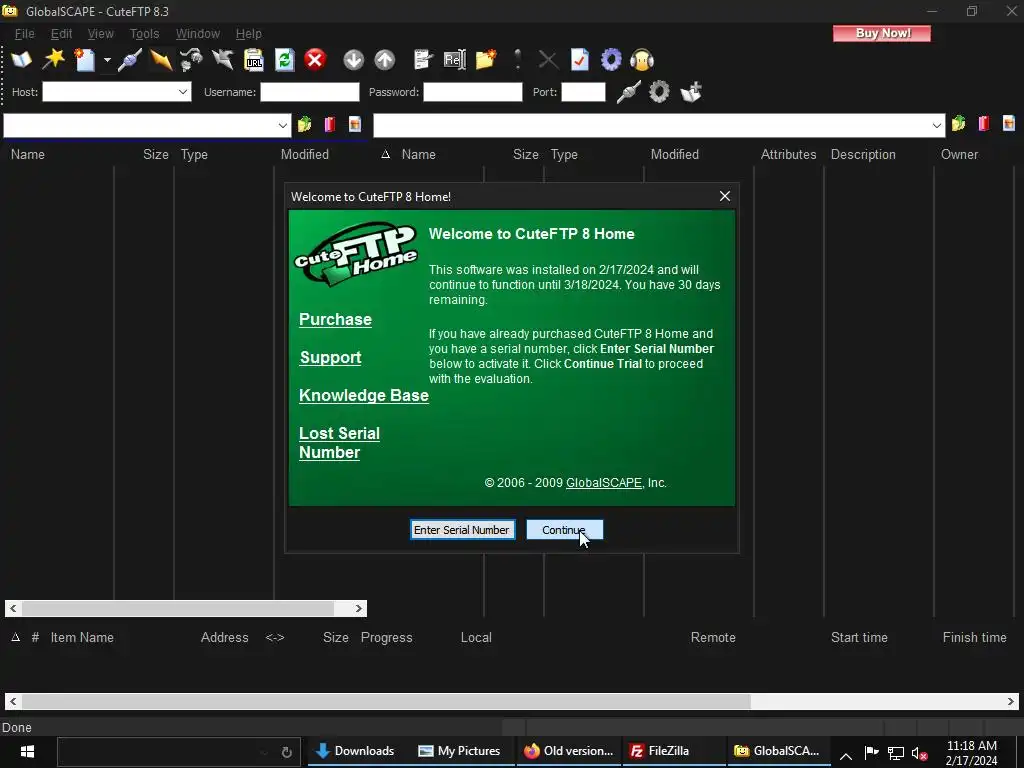Click the edit document toolbar icon
The width and height of the screenshot is (1024, 768).
[423, 60]
